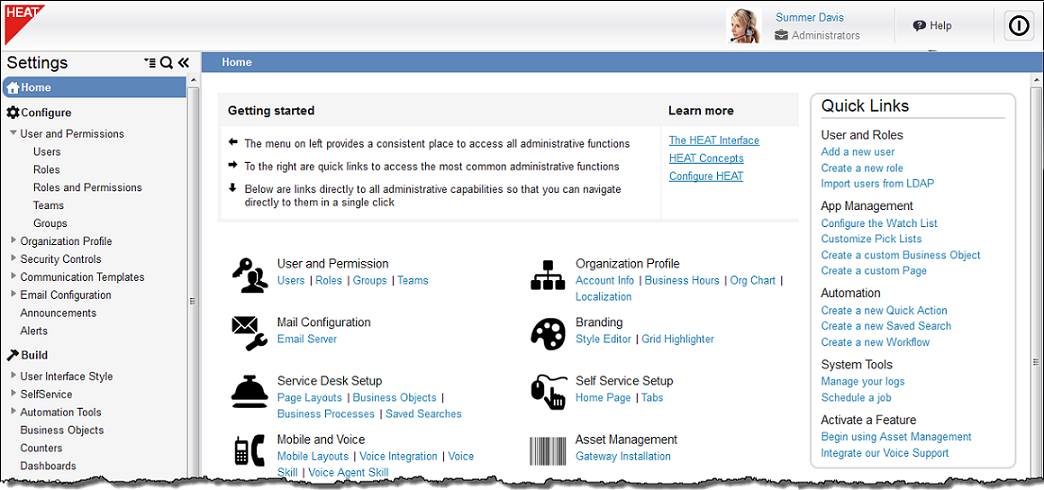Click the Mobile and Voice phone icon
This screenshot has height=490, width=1044.
(x=249, y=449)
